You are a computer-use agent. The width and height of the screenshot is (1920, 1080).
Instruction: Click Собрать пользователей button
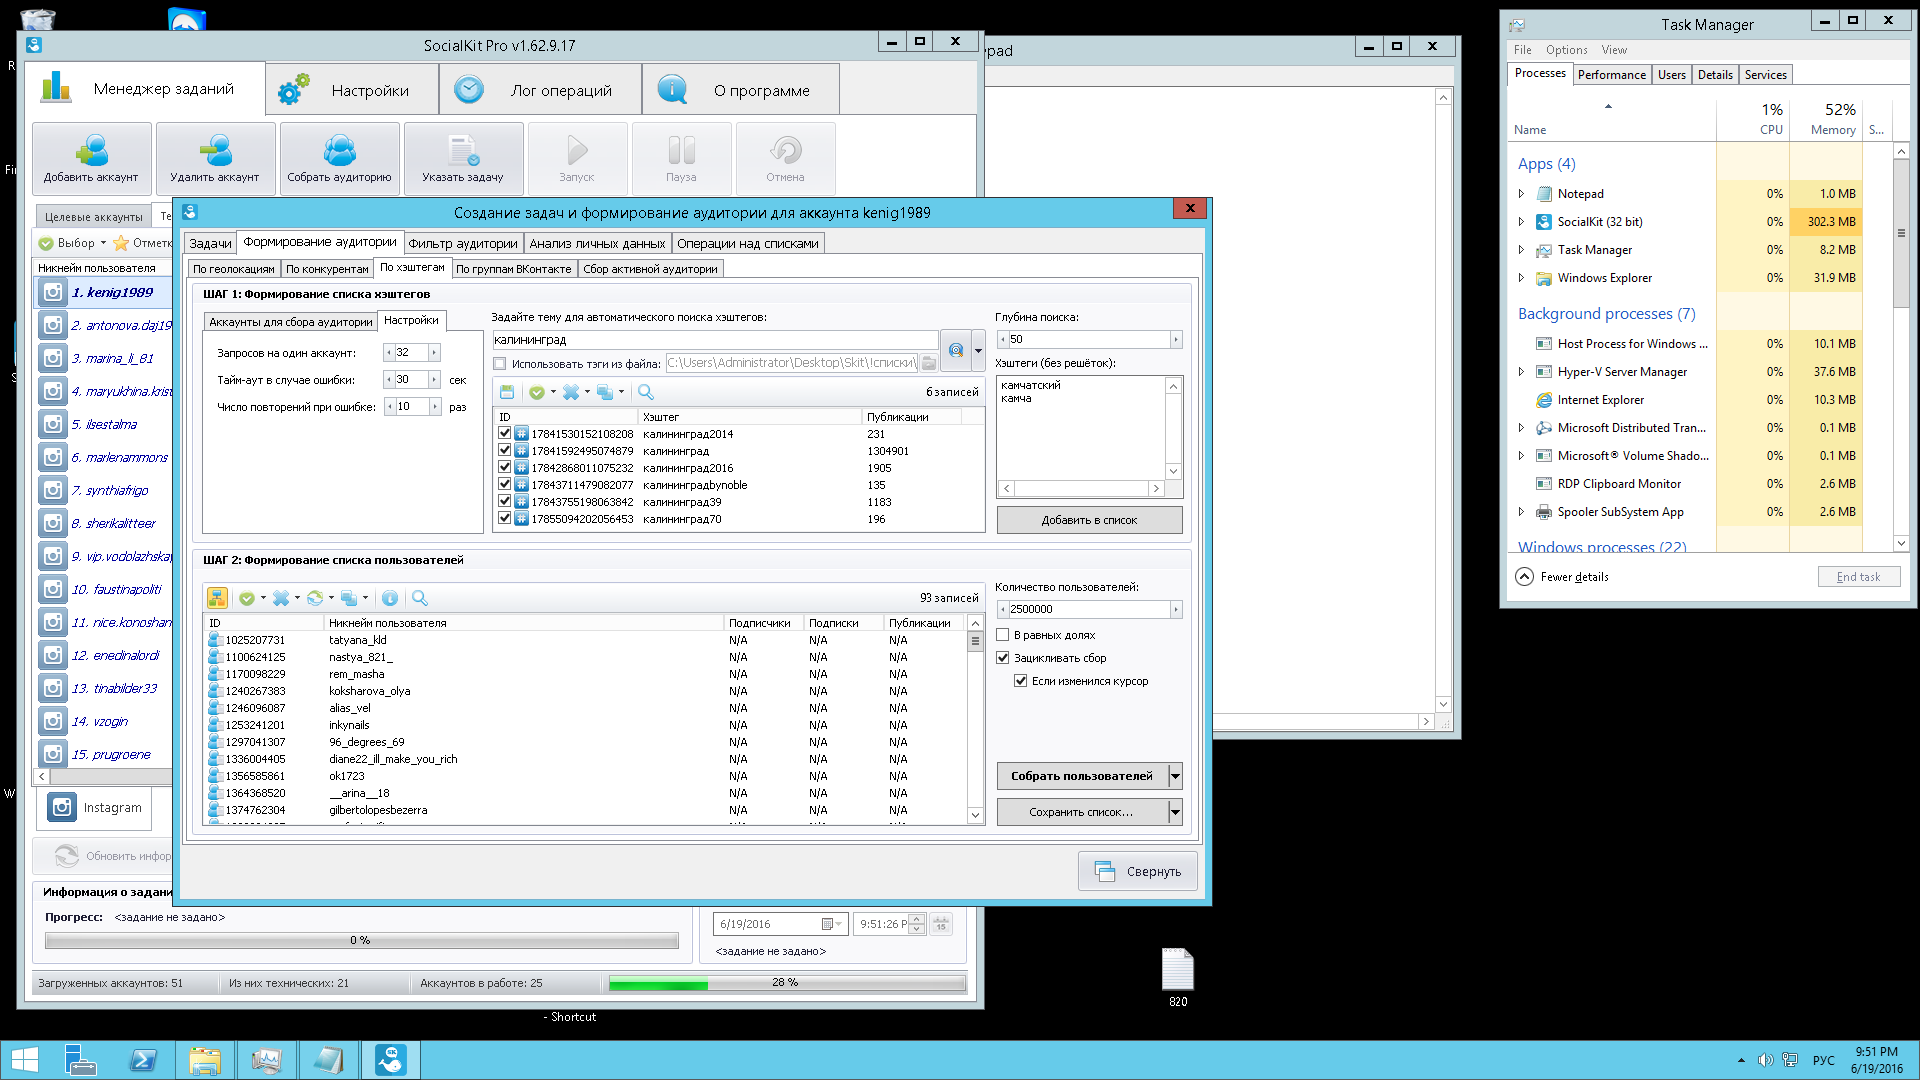[x=1082, y=776]
